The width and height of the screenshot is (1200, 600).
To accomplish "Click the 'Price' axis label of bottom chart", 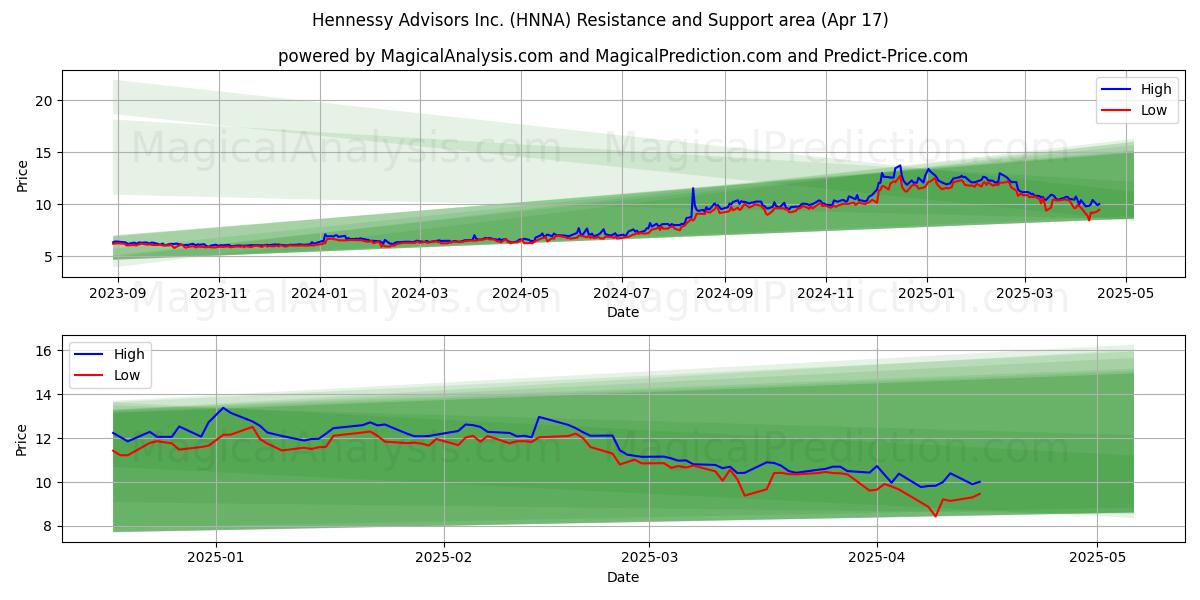I will tap(22, 439).
